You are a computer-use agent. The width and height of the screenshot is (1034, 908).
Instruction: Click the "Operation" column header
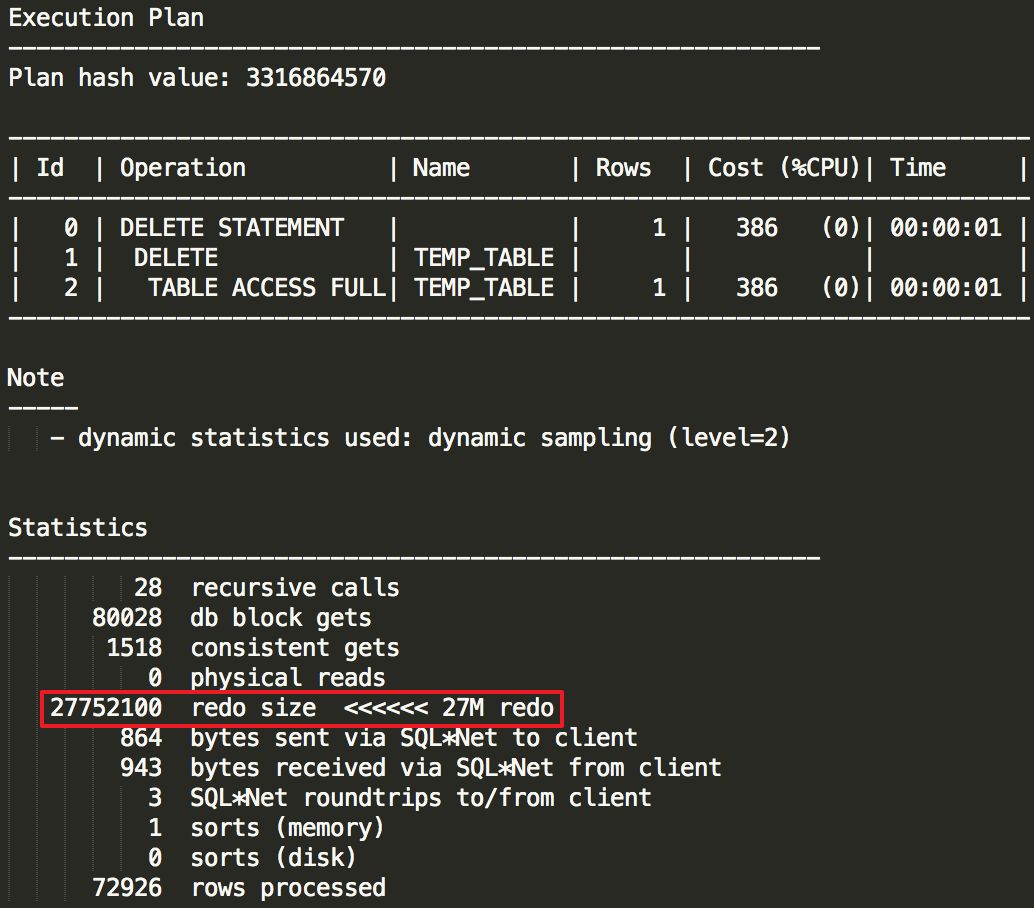point(182,167)
